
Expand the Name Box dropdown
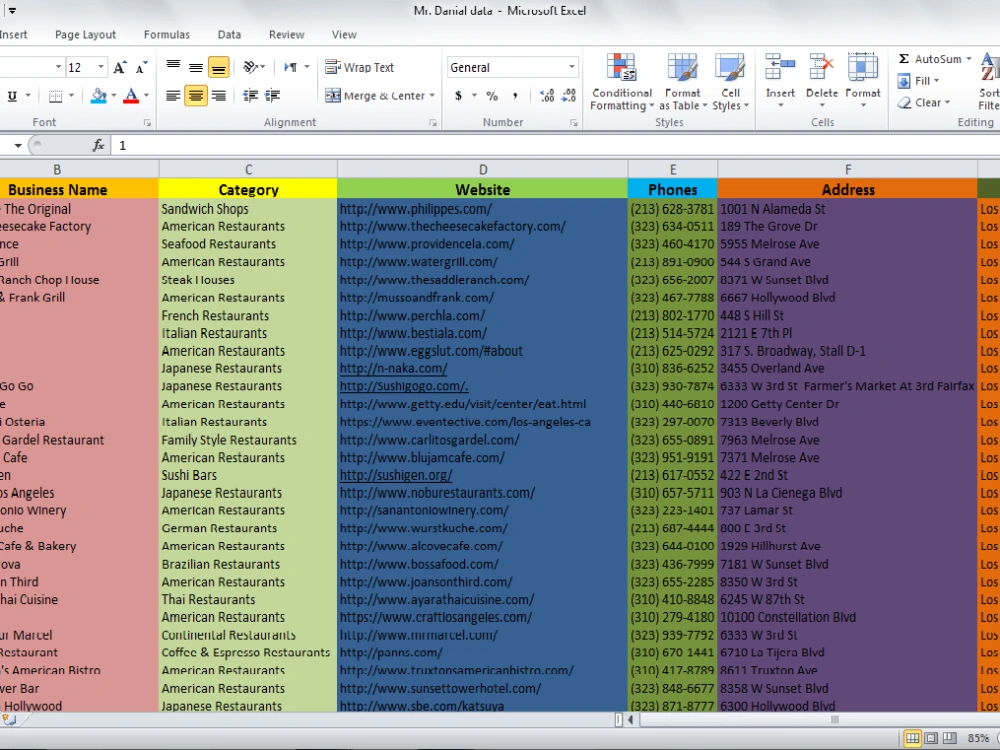pyautogui.click(x=18, y=145)
